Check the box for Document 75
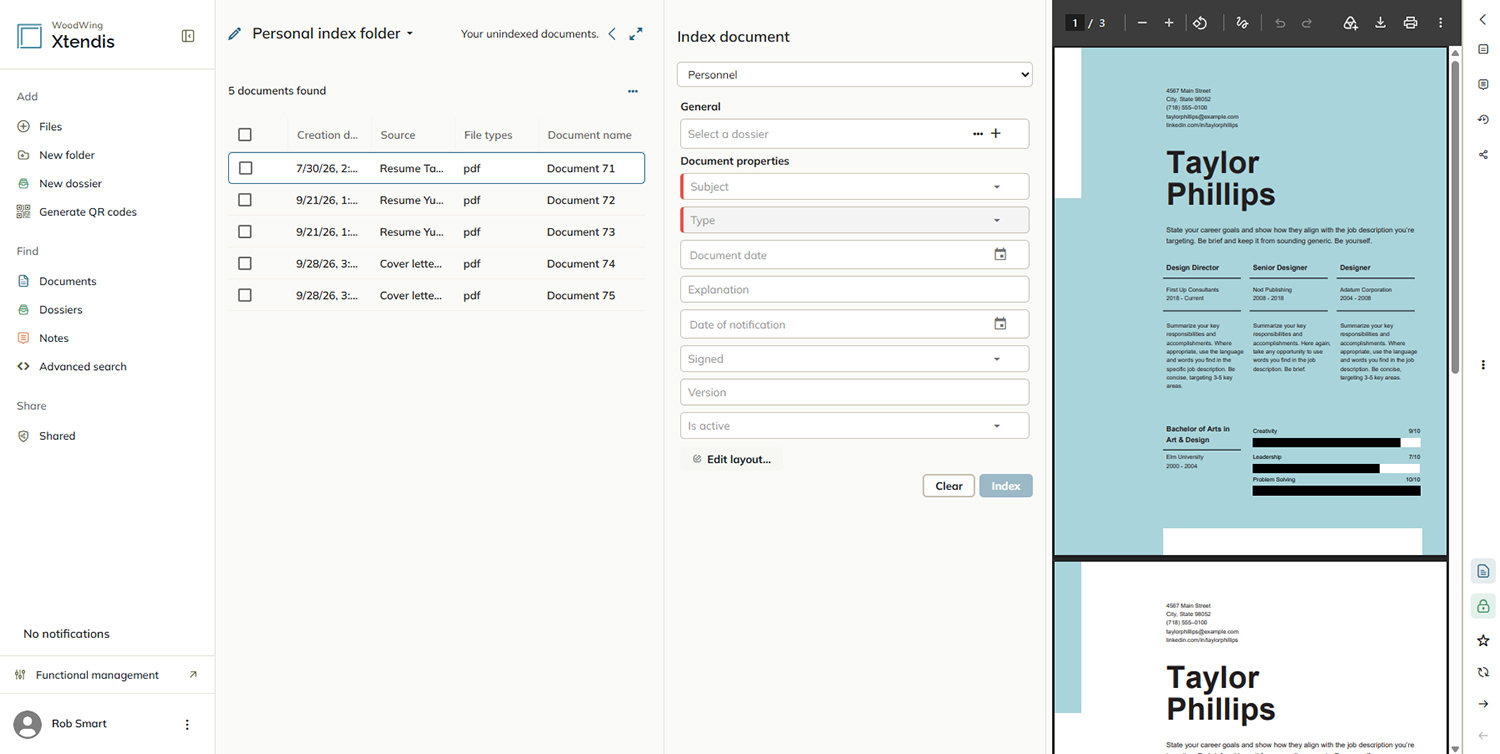Image resolution: width=1500 pixels, height=754 pixels. (x=245, y=295)
